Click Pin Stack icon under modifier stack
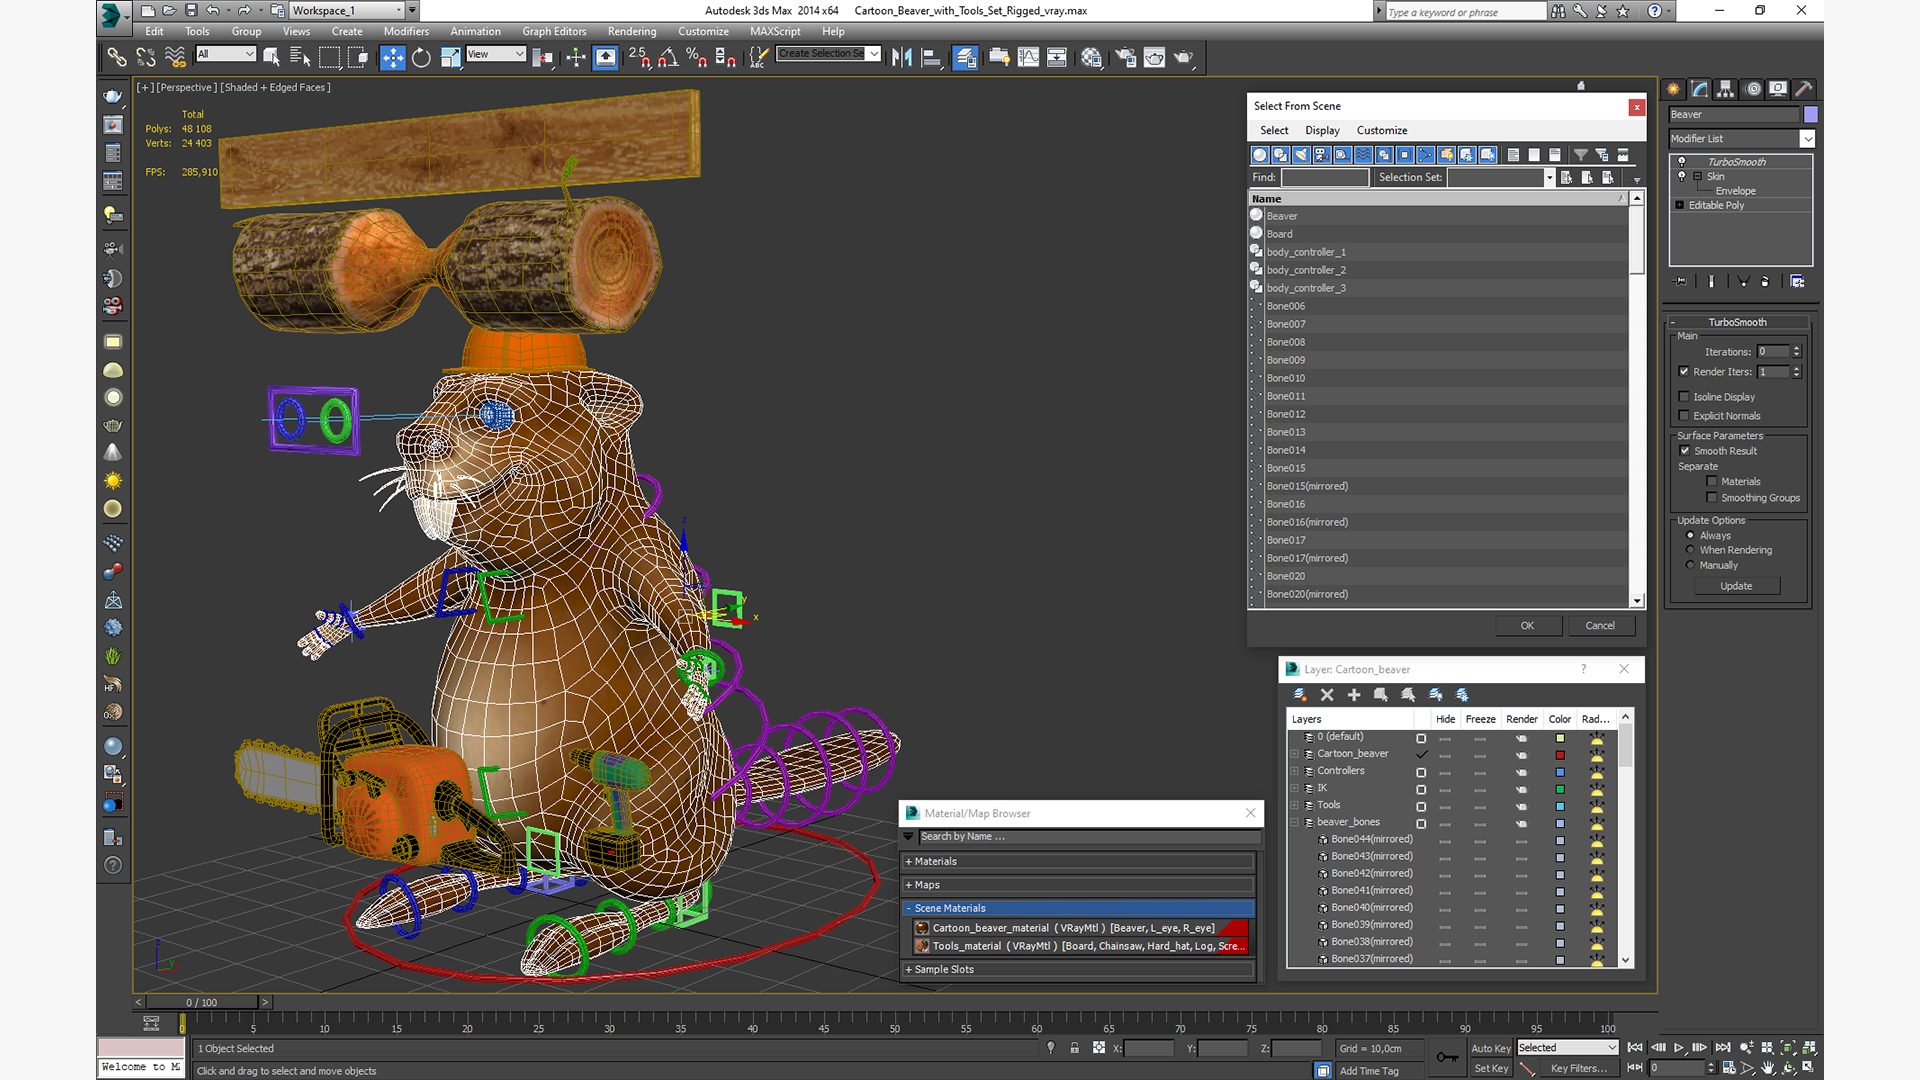 [x=1681, y=282]
